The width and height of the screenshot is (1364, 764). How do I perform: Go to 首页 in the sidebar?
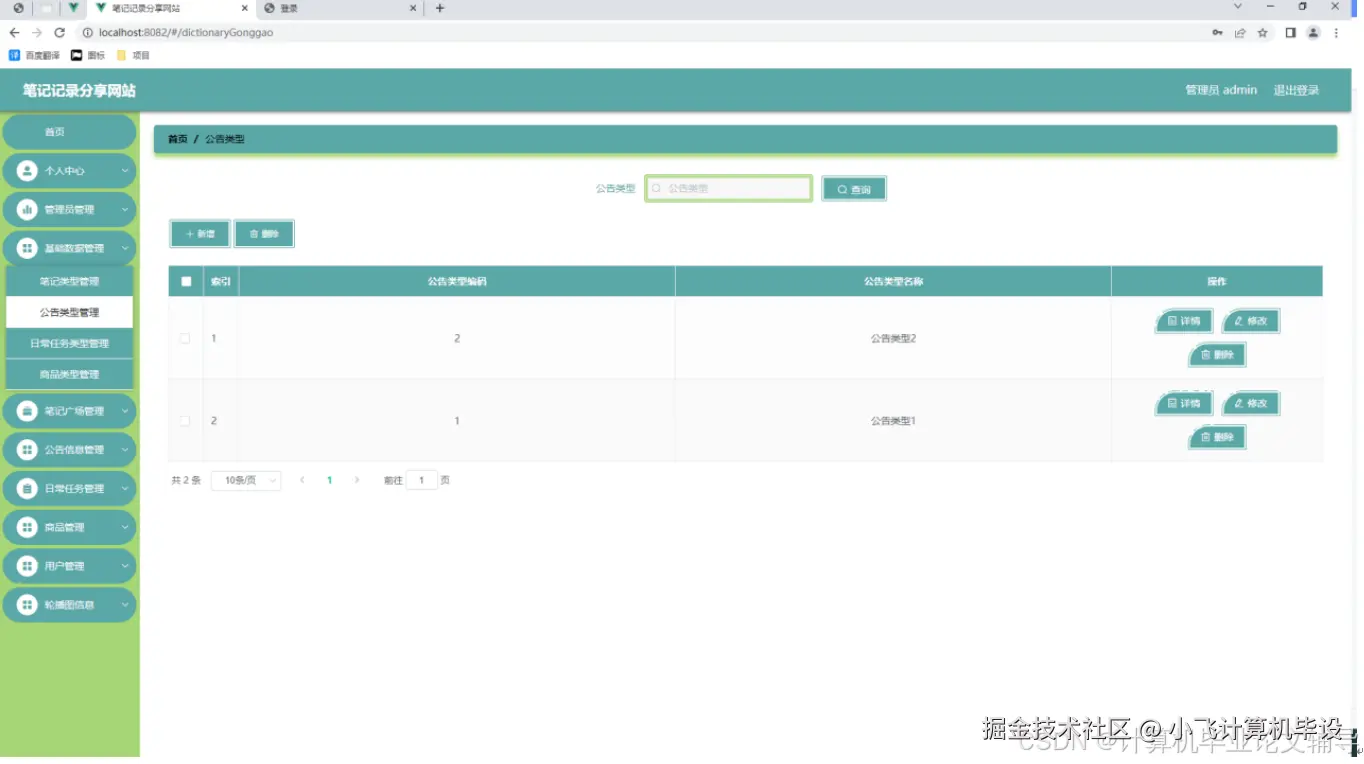click(69, 132)
